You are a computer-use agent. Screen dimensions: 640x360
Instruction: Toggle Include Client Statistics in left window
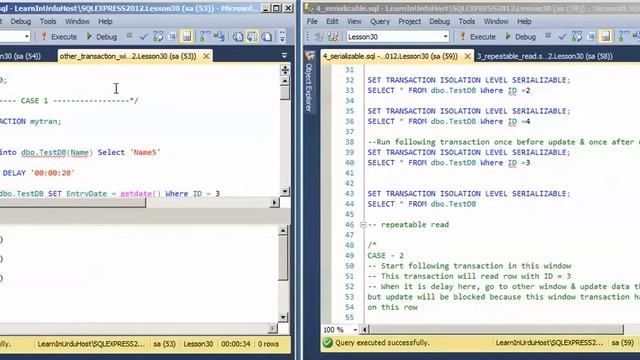click(x=219, y=37)
